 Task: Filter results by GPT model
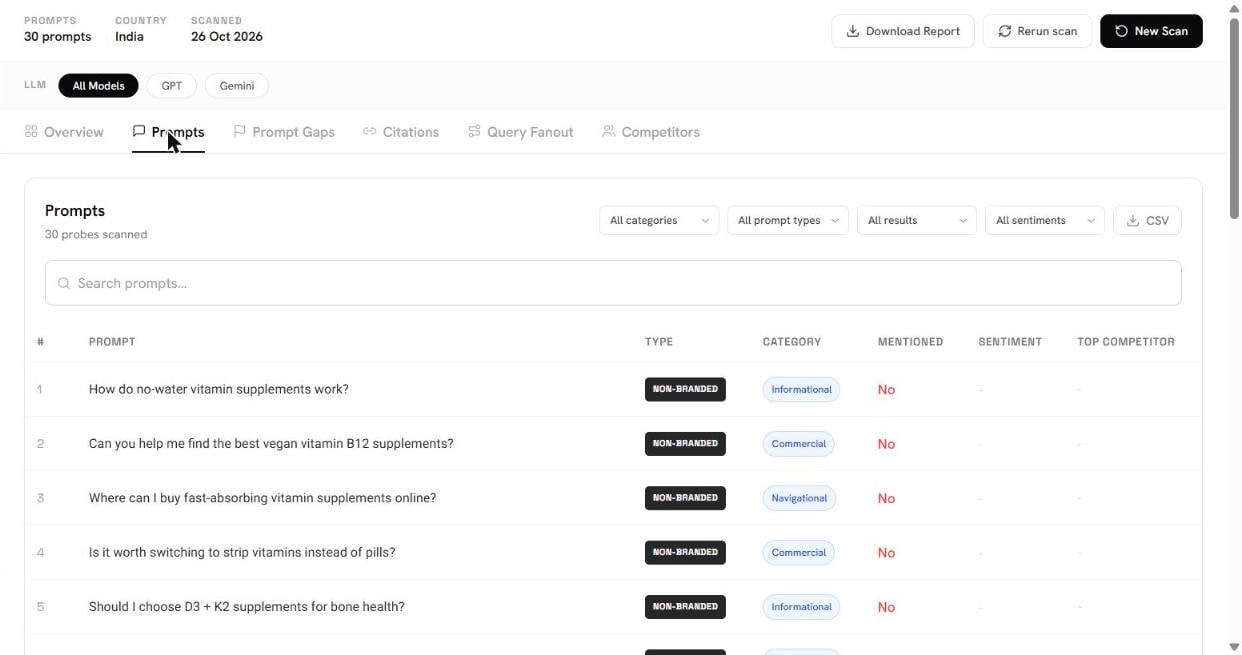[x=172, y=86]
